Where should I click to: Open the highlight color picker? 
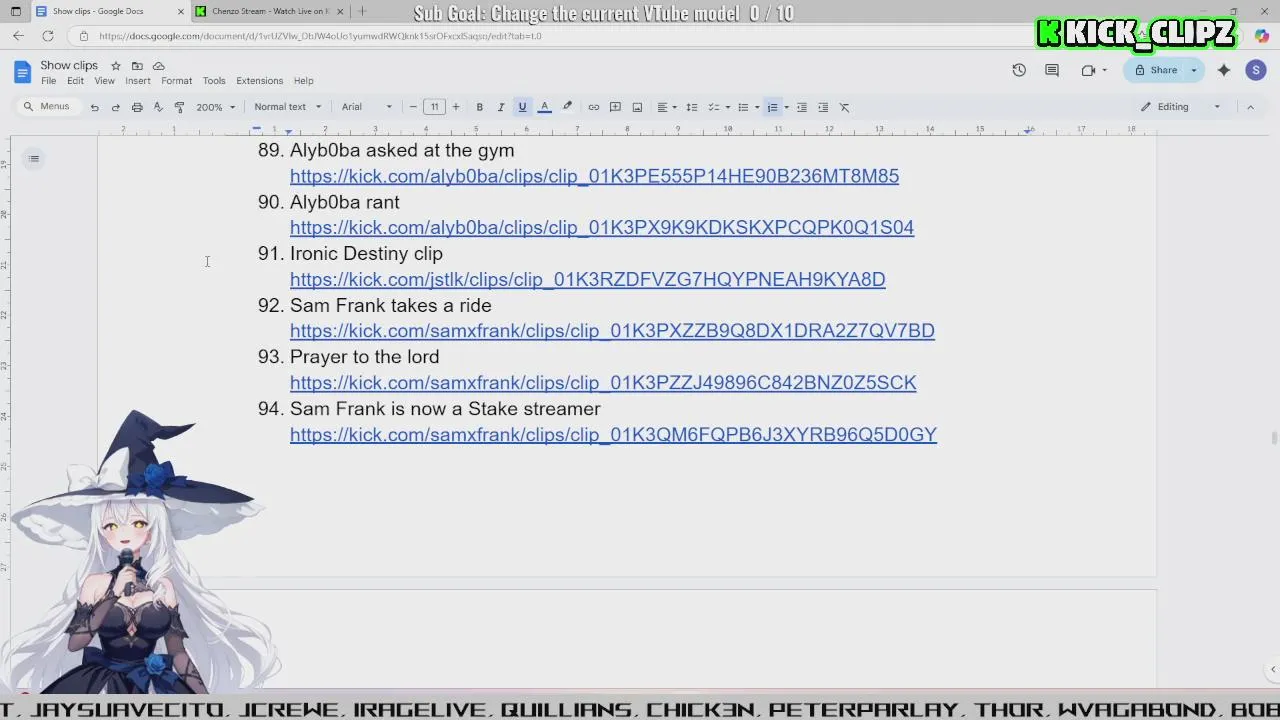point(567,107)
